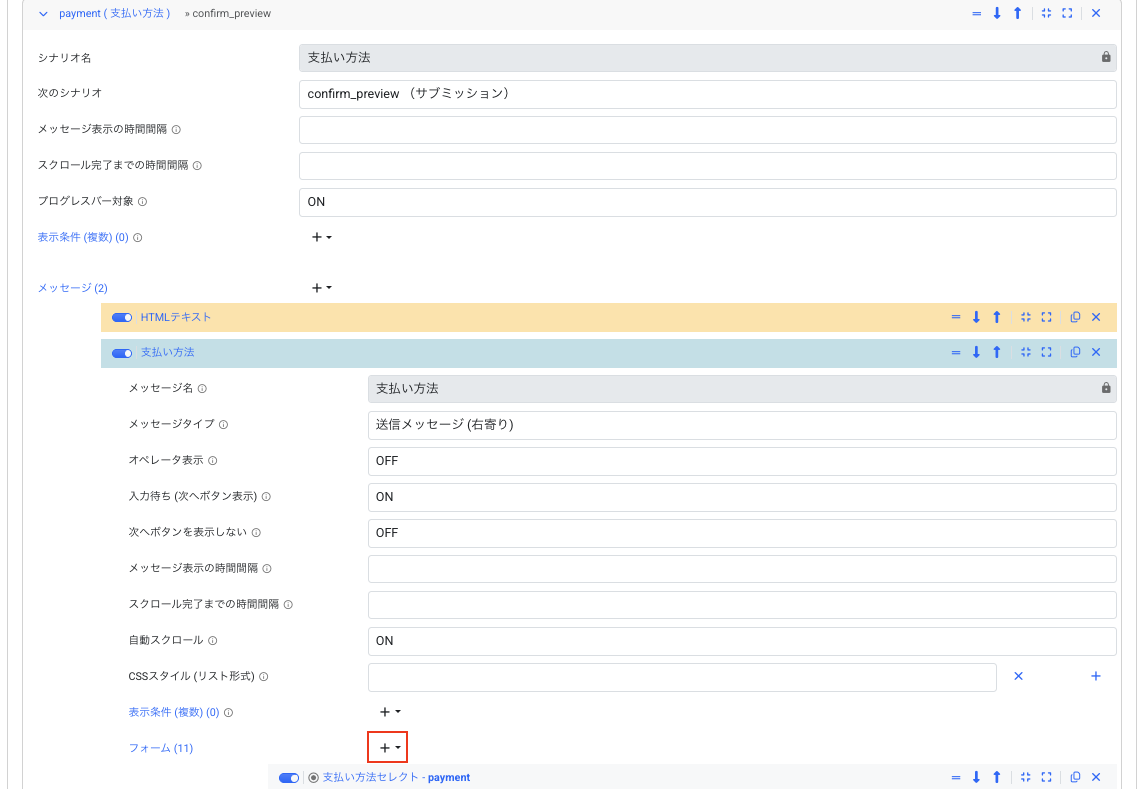Delete the 支払い方法 message

point(1096,352)
